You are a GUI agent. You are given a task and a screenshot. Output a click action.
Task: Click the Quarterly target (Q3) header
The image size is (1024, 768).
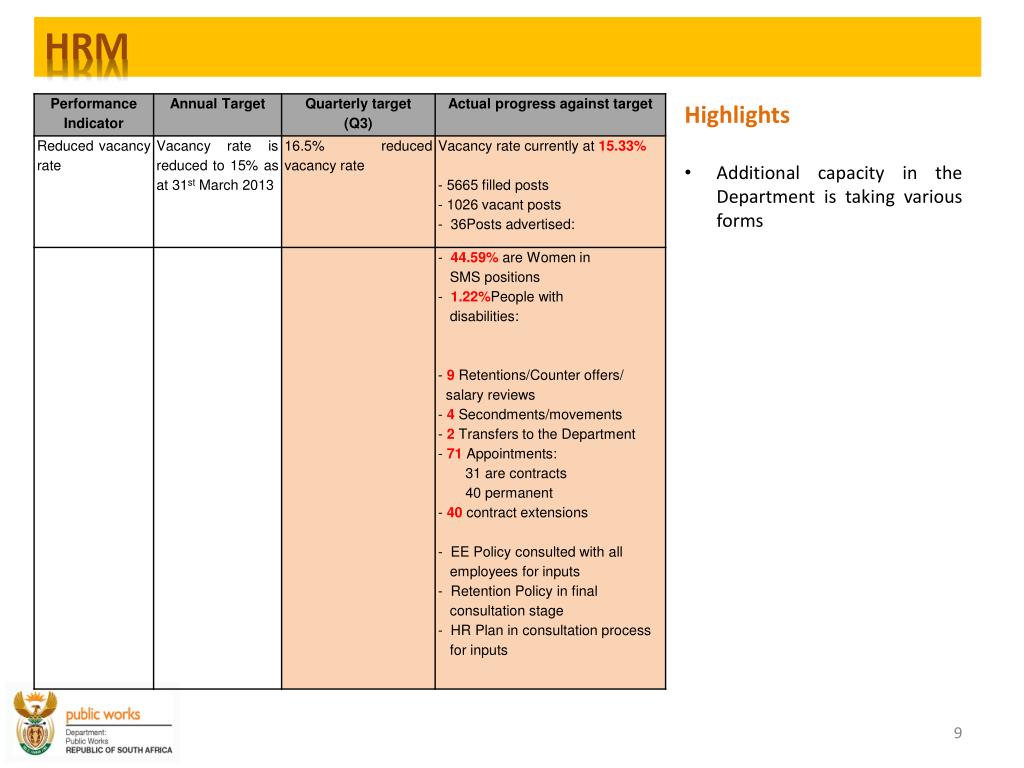point(358,114)
